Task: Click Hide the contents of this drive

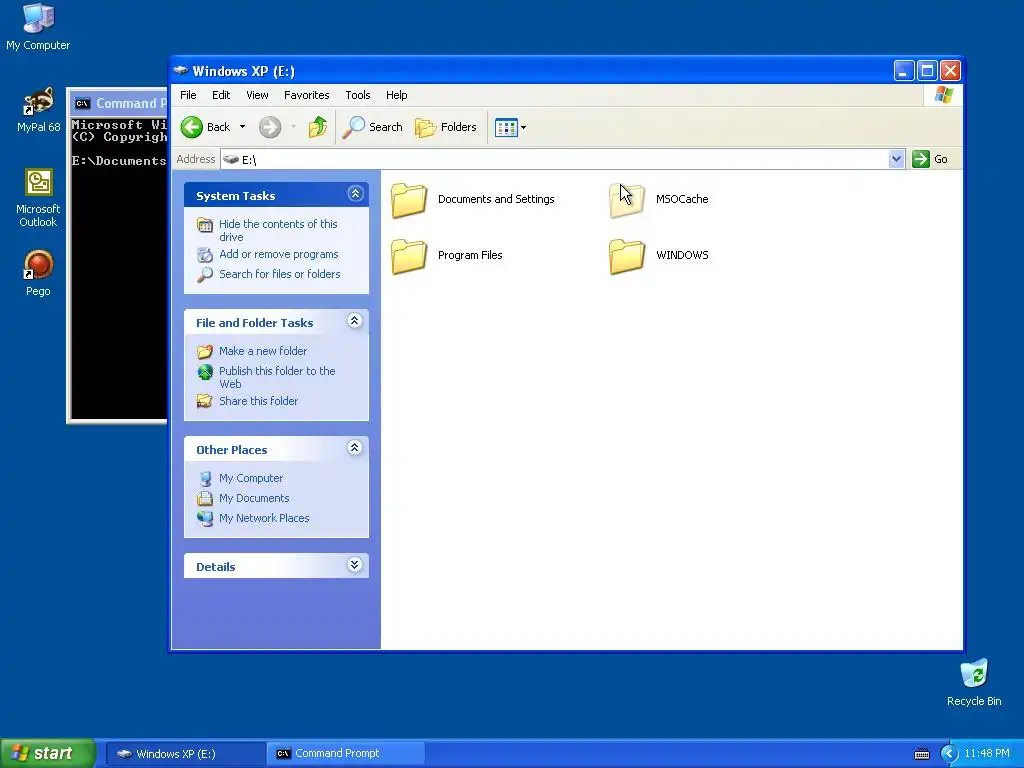Action: (278, 230)
